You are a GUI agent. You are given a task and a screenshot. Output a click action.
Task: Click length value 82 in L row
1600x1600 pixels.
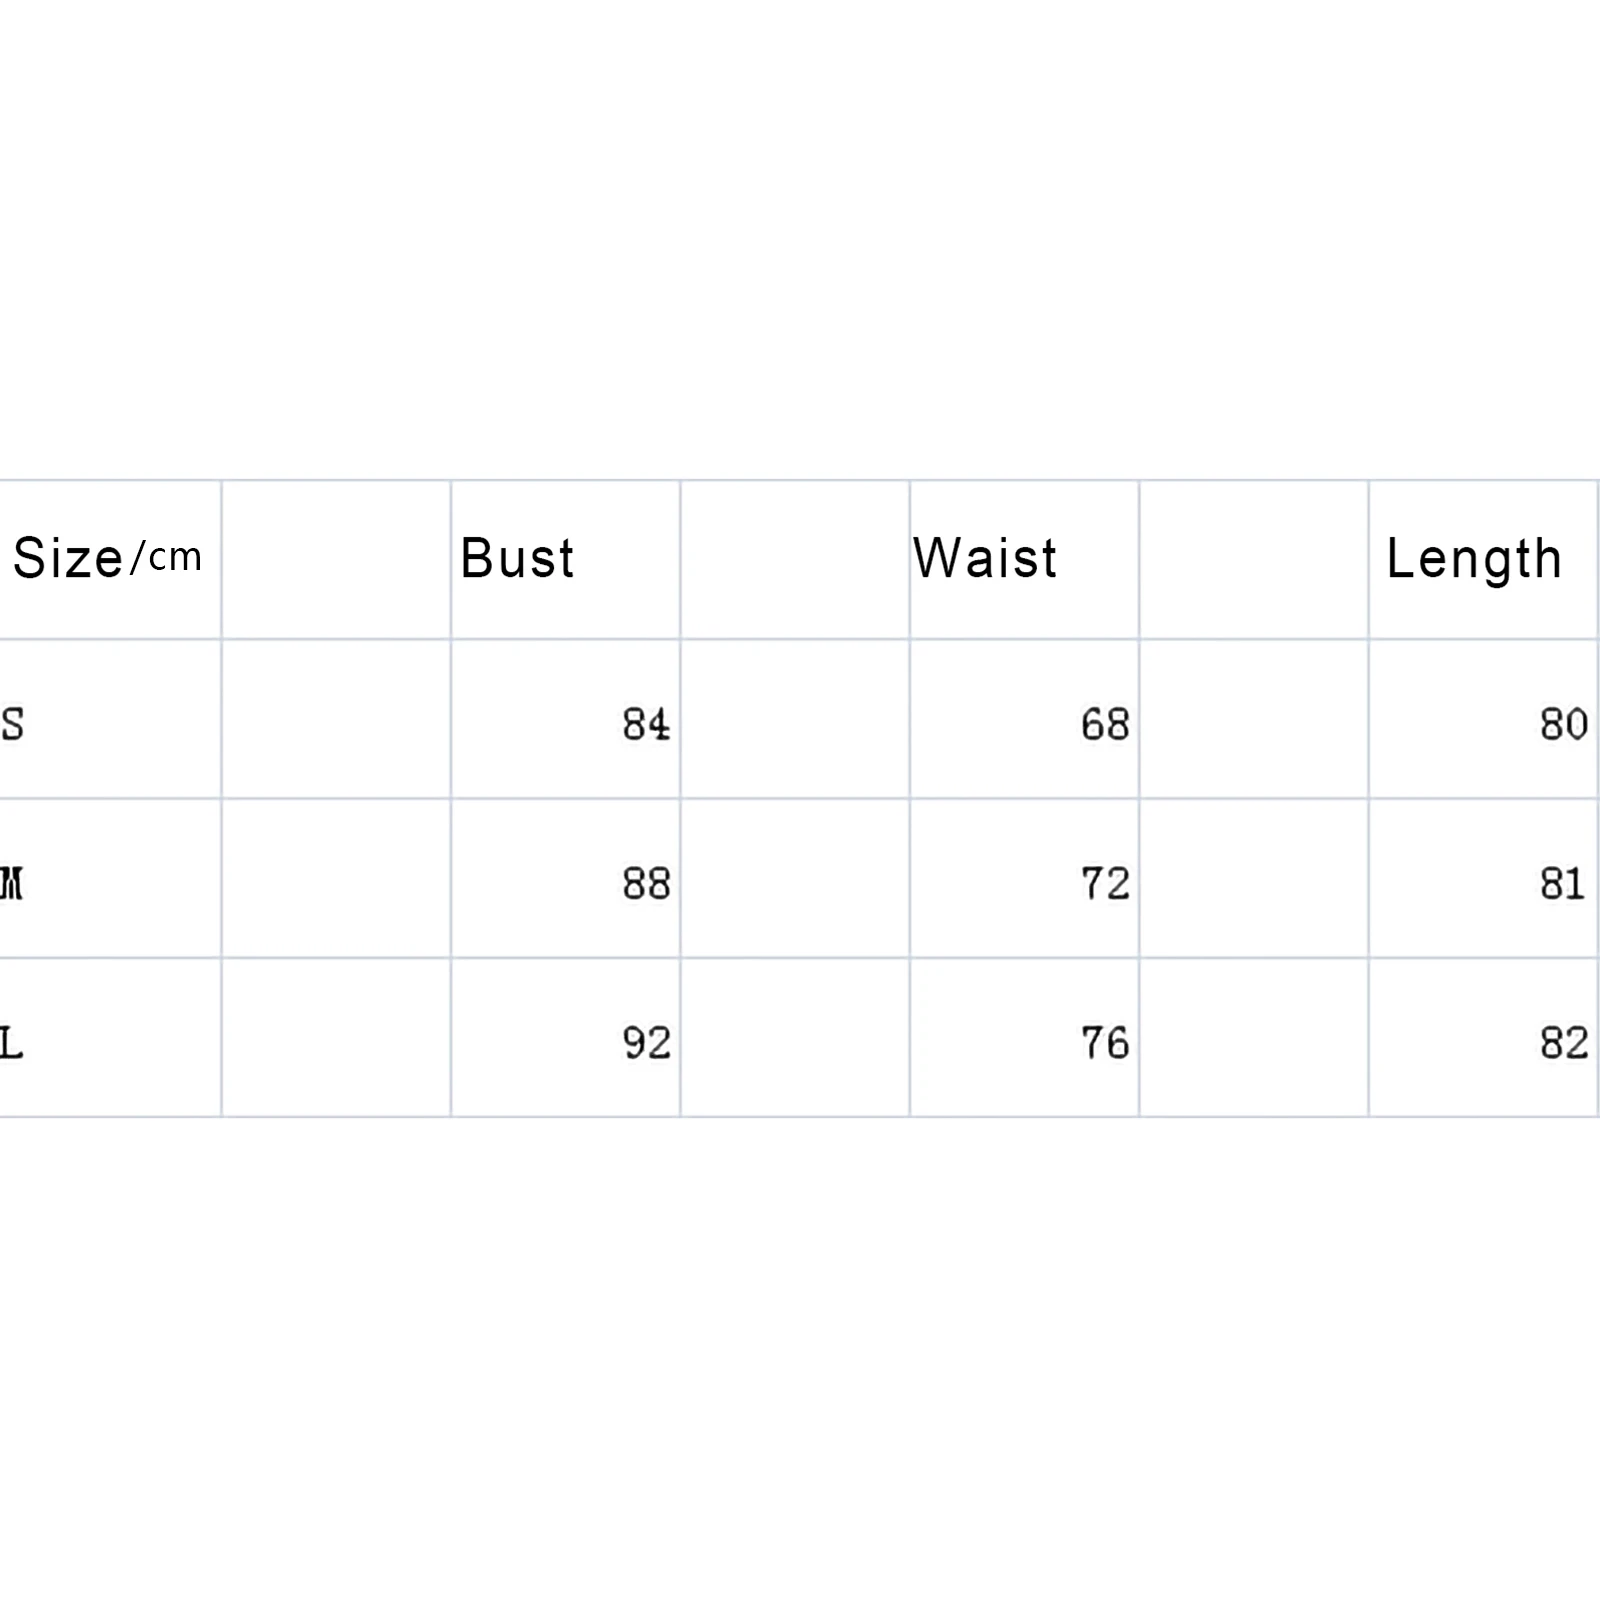coord(1564,1044)
